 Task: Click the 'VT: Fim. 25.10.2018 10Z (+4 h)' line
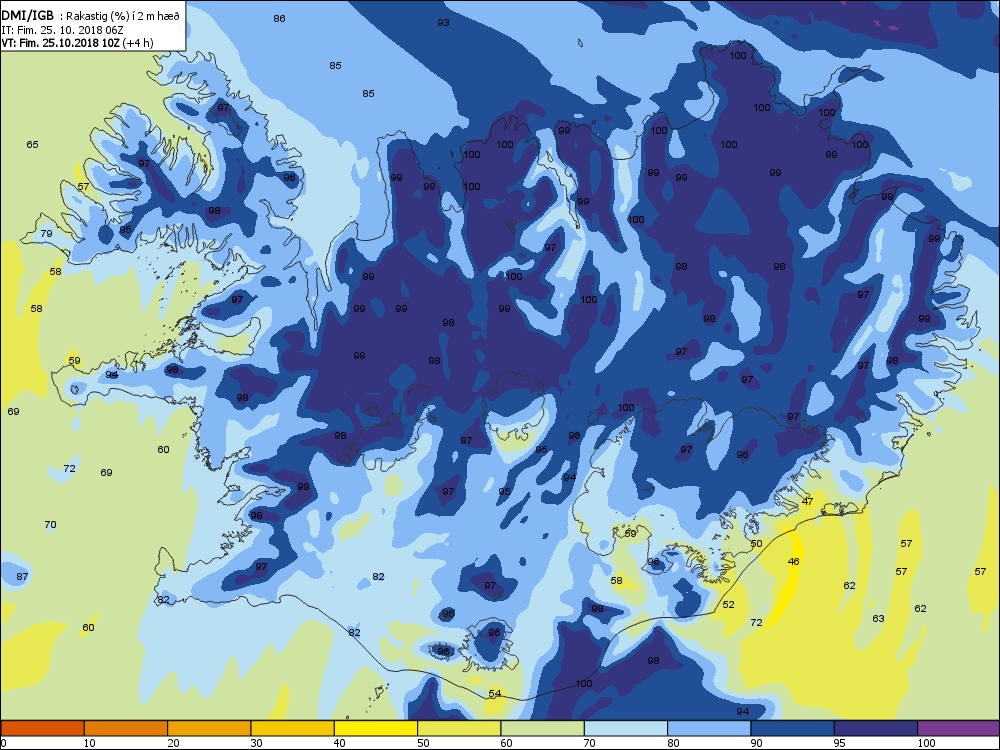click(77, 43)
